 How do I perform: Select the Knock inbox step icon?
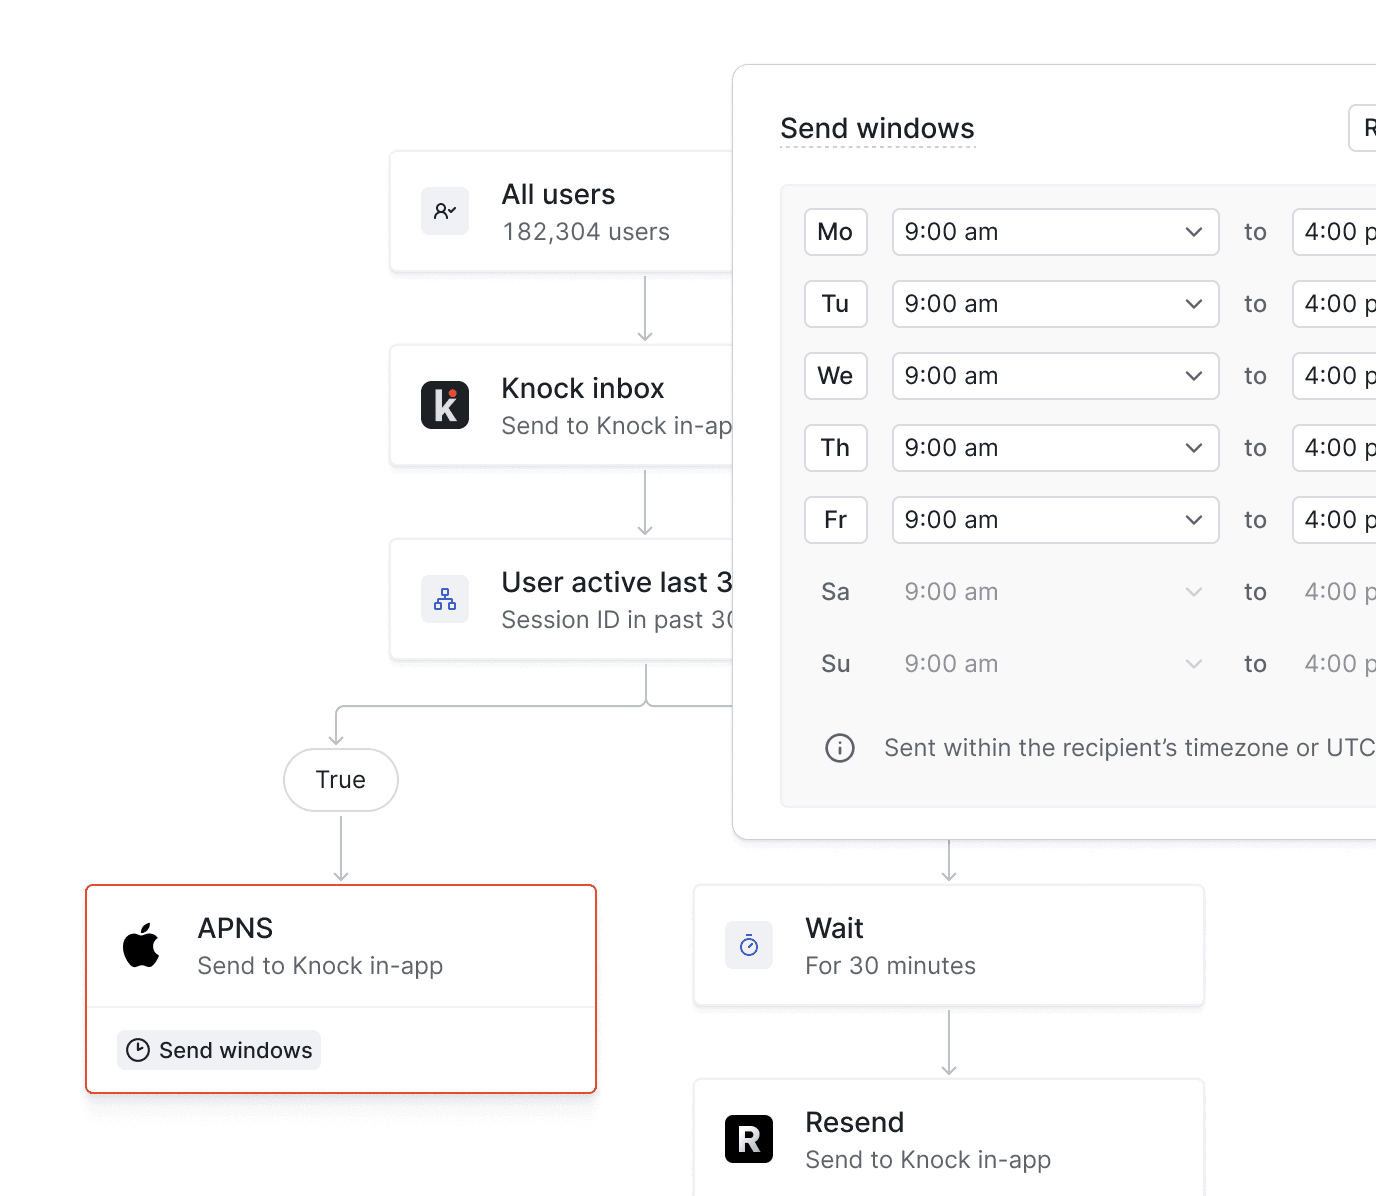tap(445, 405)
